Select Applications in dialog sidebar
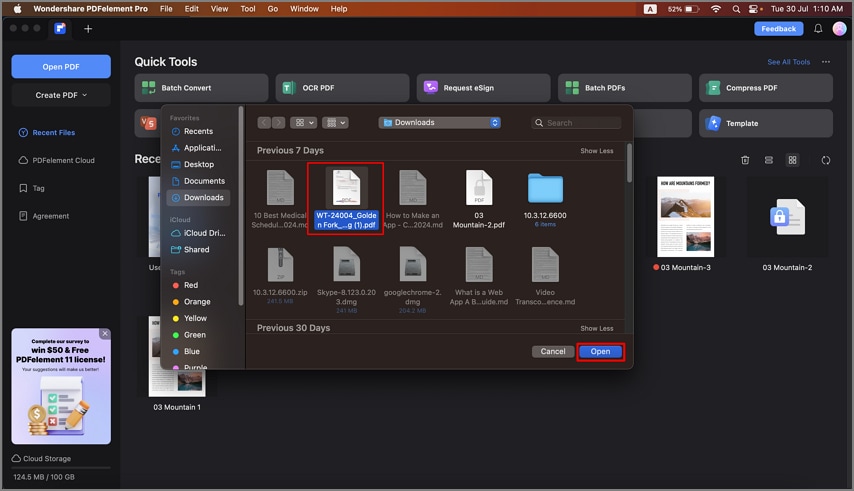 coord(198,148)
